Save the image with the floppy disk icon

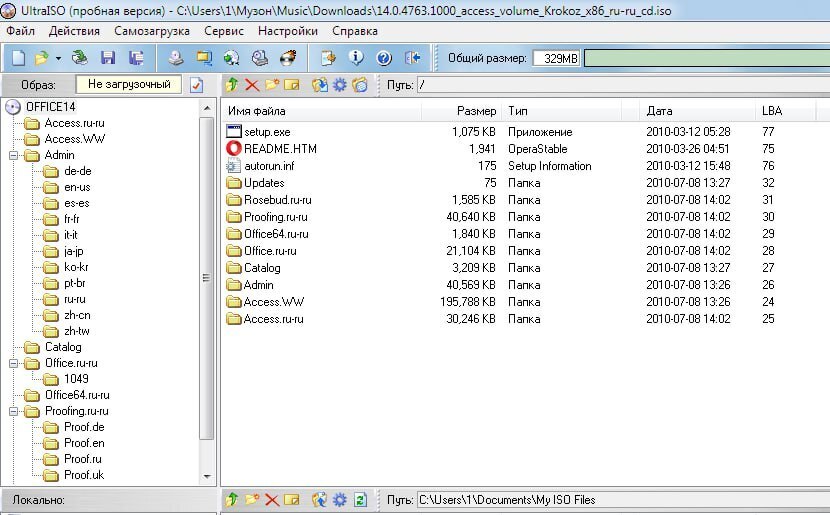(x=108, y=58)
